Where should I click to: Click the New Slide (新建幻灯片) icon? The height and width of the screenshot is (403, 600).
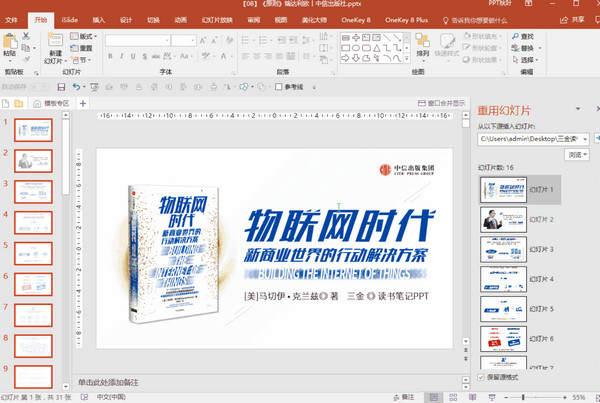pos(55,41)
